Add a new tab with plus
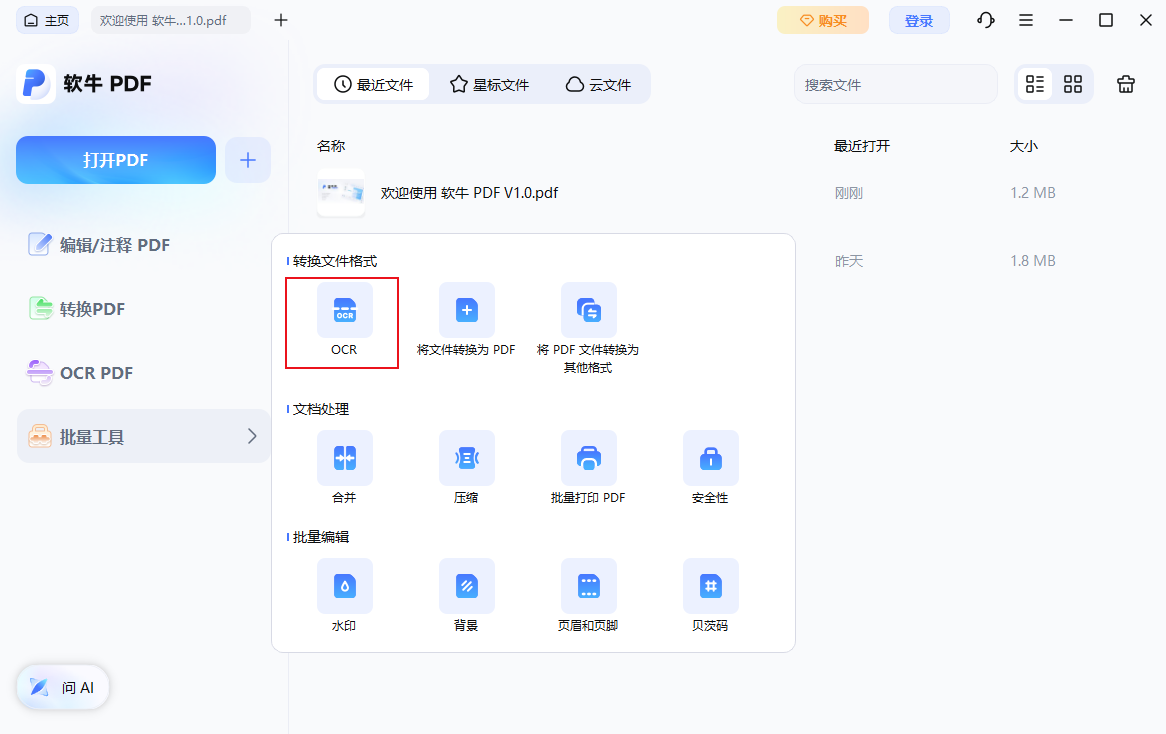This screenshot has width=1166, height=734. [x=280, y=20]
